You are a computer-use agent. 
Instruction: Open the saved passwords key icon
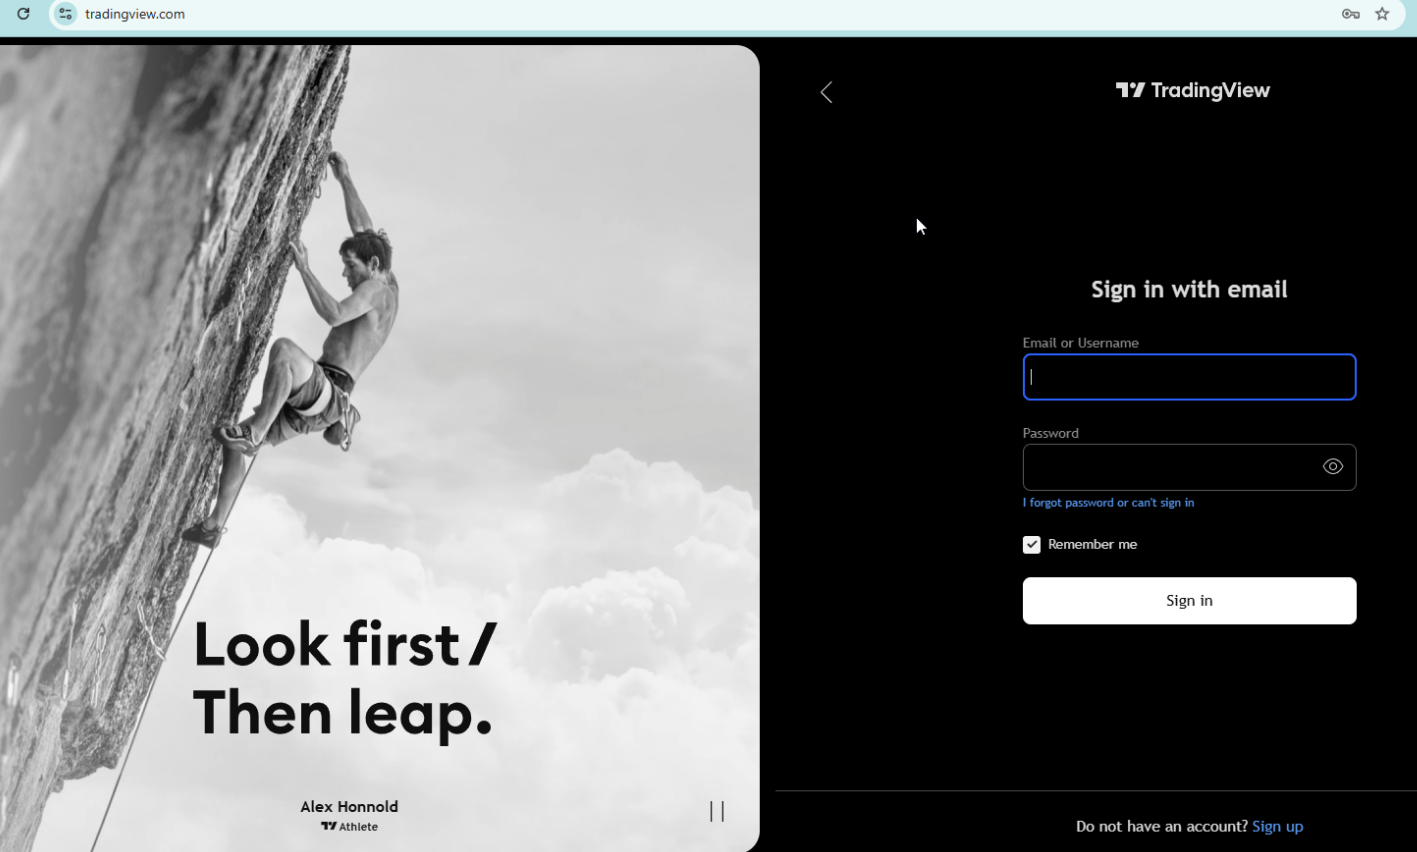click(x=1351, y=14)
